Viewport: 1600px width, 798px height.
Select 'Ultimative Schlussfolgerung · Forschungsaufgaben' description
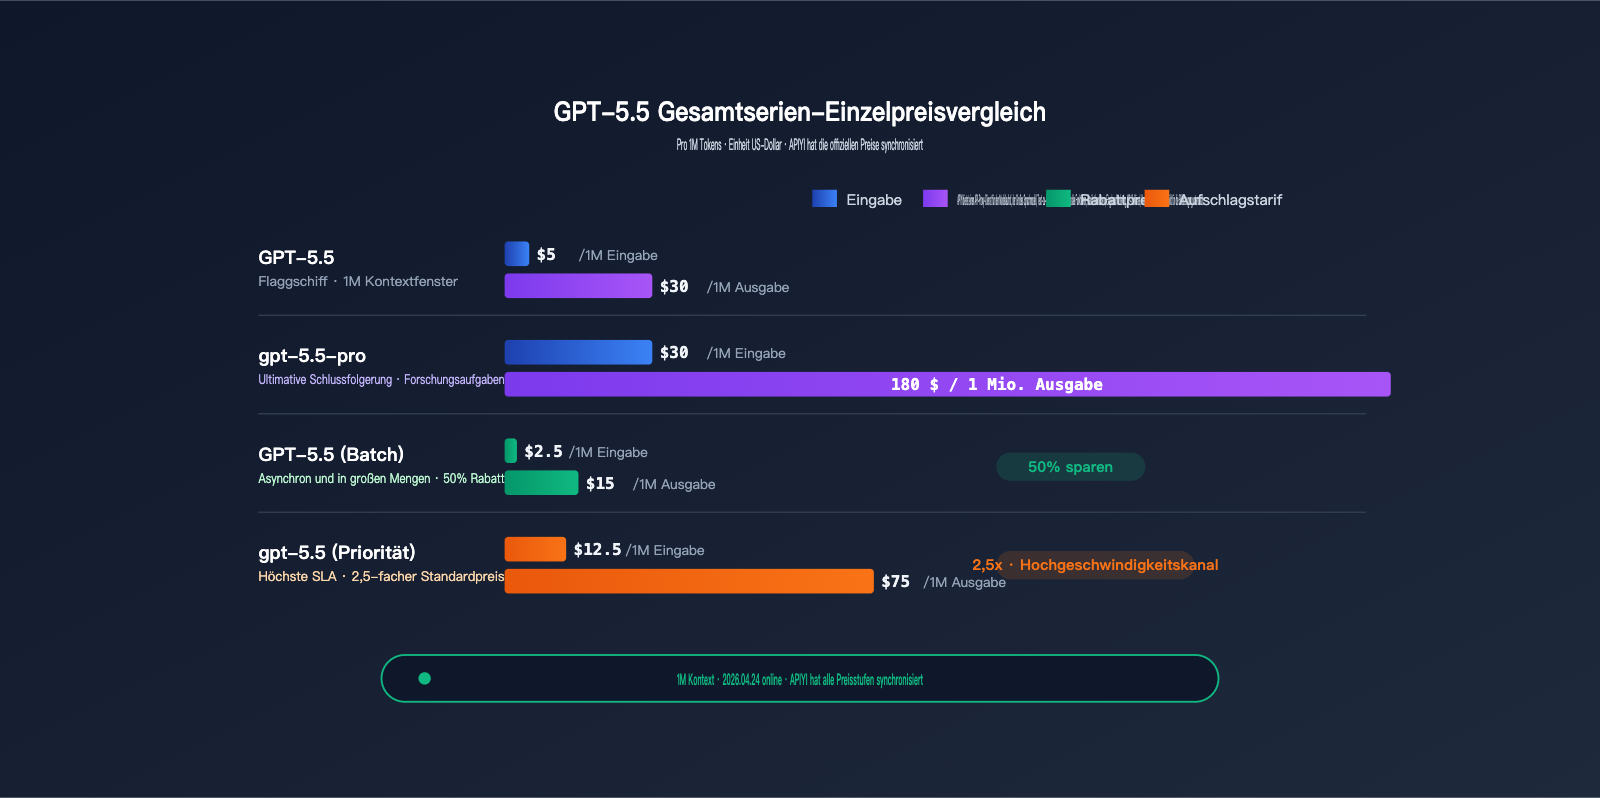381,380
